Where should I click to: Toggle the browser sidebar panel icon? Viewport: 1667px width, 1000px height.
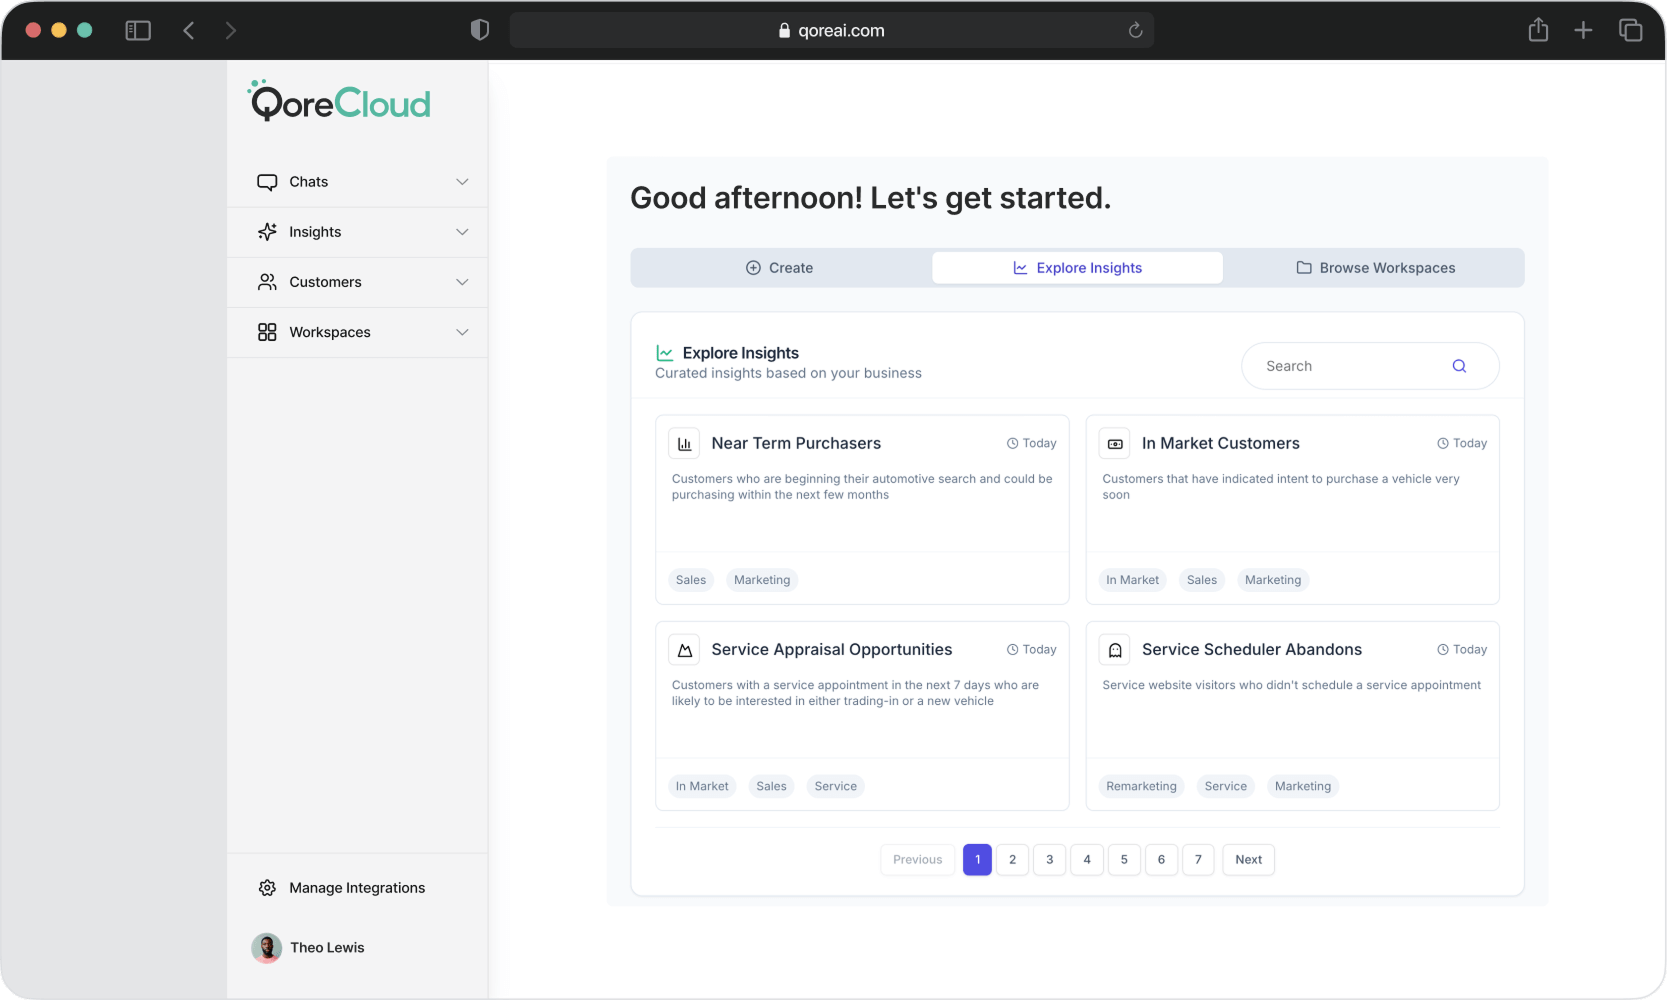[x=138, y=31]
